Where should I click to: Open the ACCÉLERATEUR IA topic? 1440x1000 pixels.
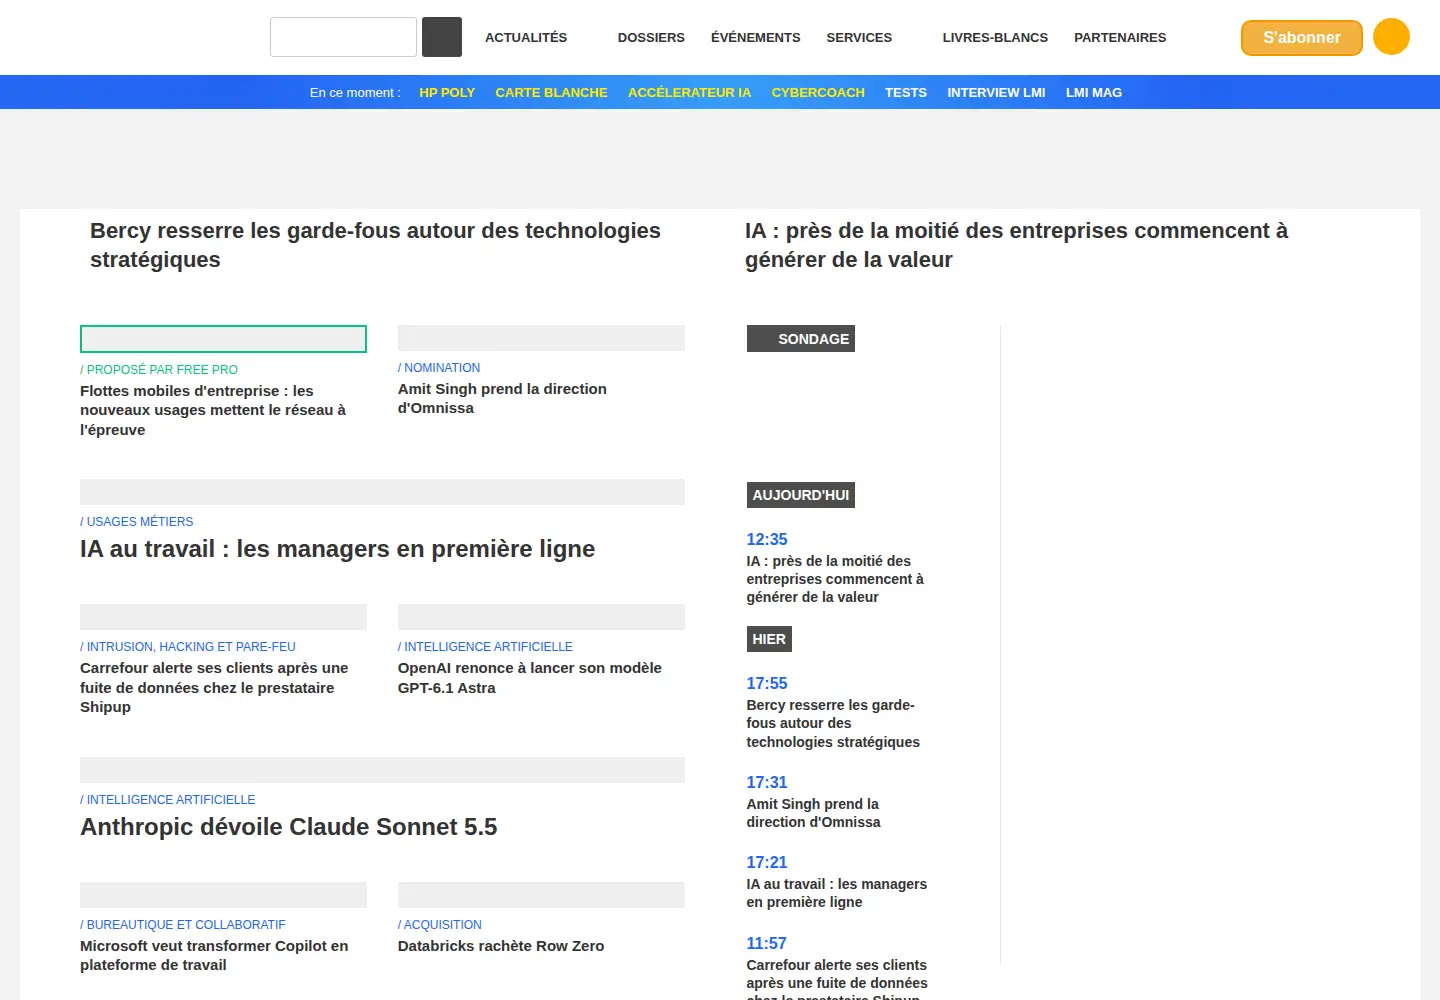(x=689, y=92)
